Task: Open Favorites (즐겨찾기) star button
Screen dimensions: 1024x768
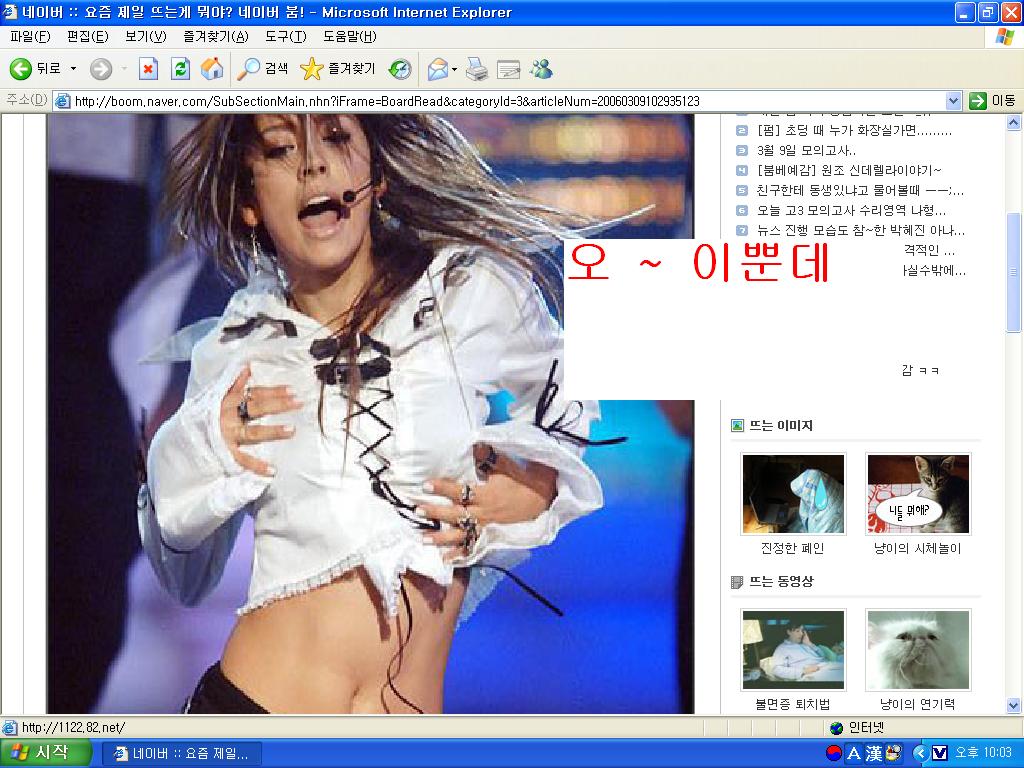Action: [x=338, y=69]
